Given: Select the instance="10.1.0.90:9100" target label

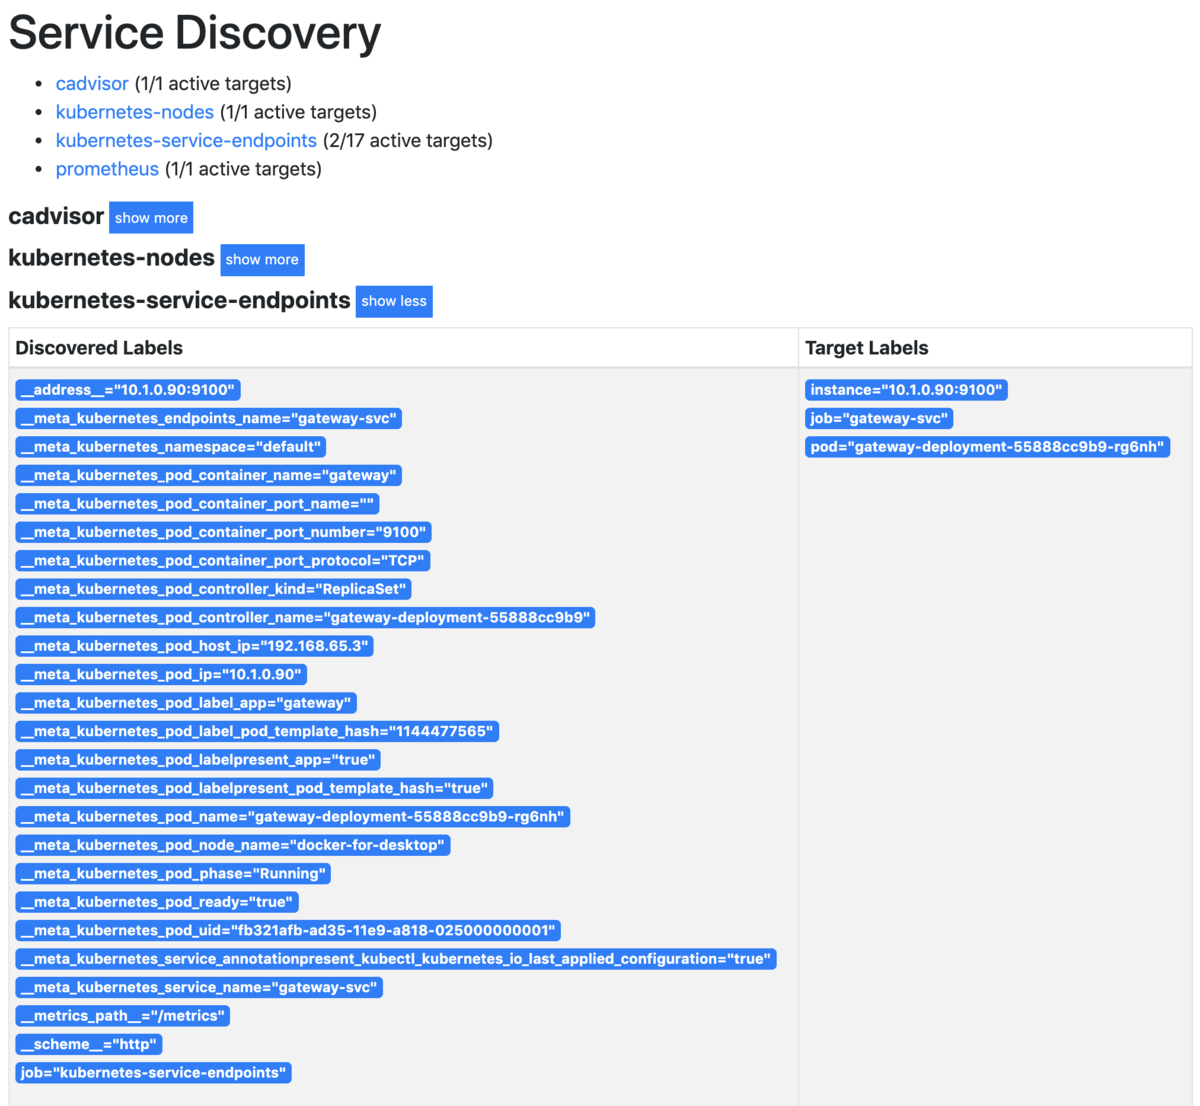Looking at the screenshot, I should coord(907,390).
